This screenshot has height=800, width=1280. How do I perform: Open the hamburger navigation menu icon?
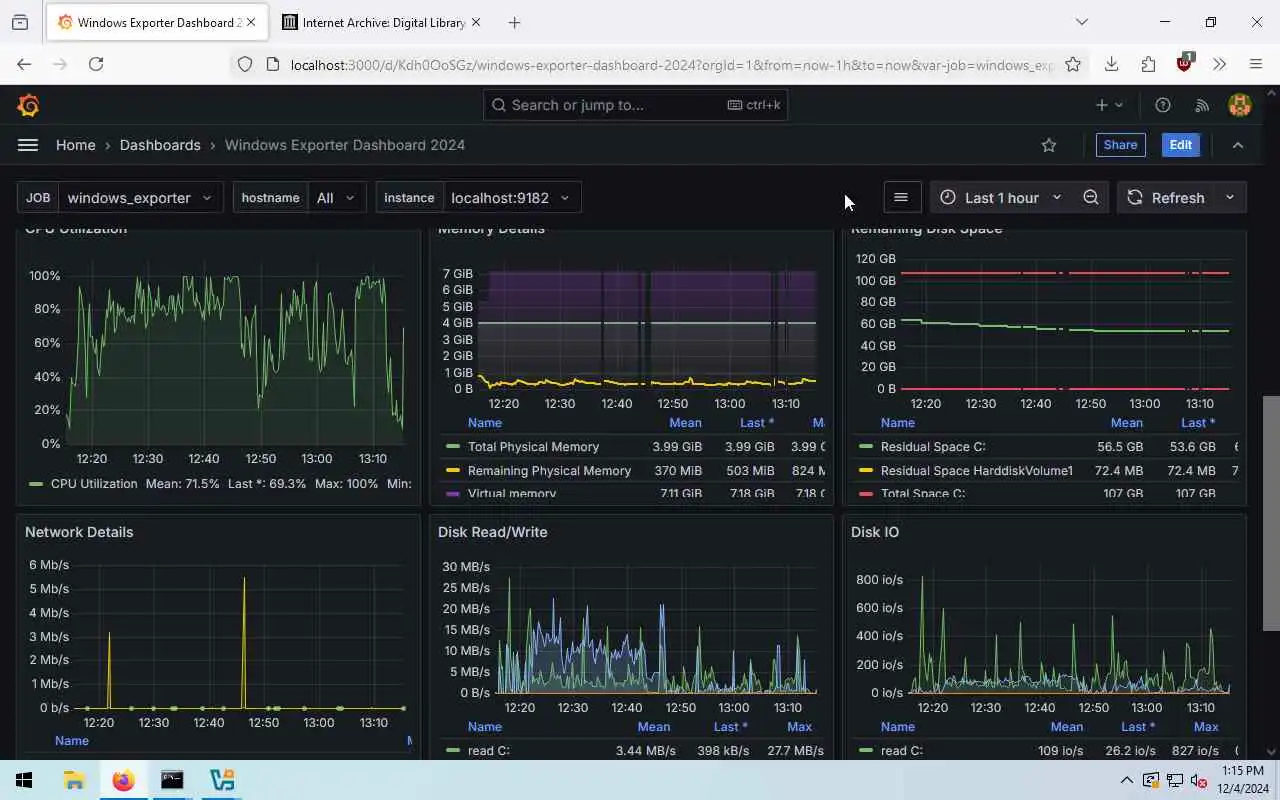pos(28,145)
